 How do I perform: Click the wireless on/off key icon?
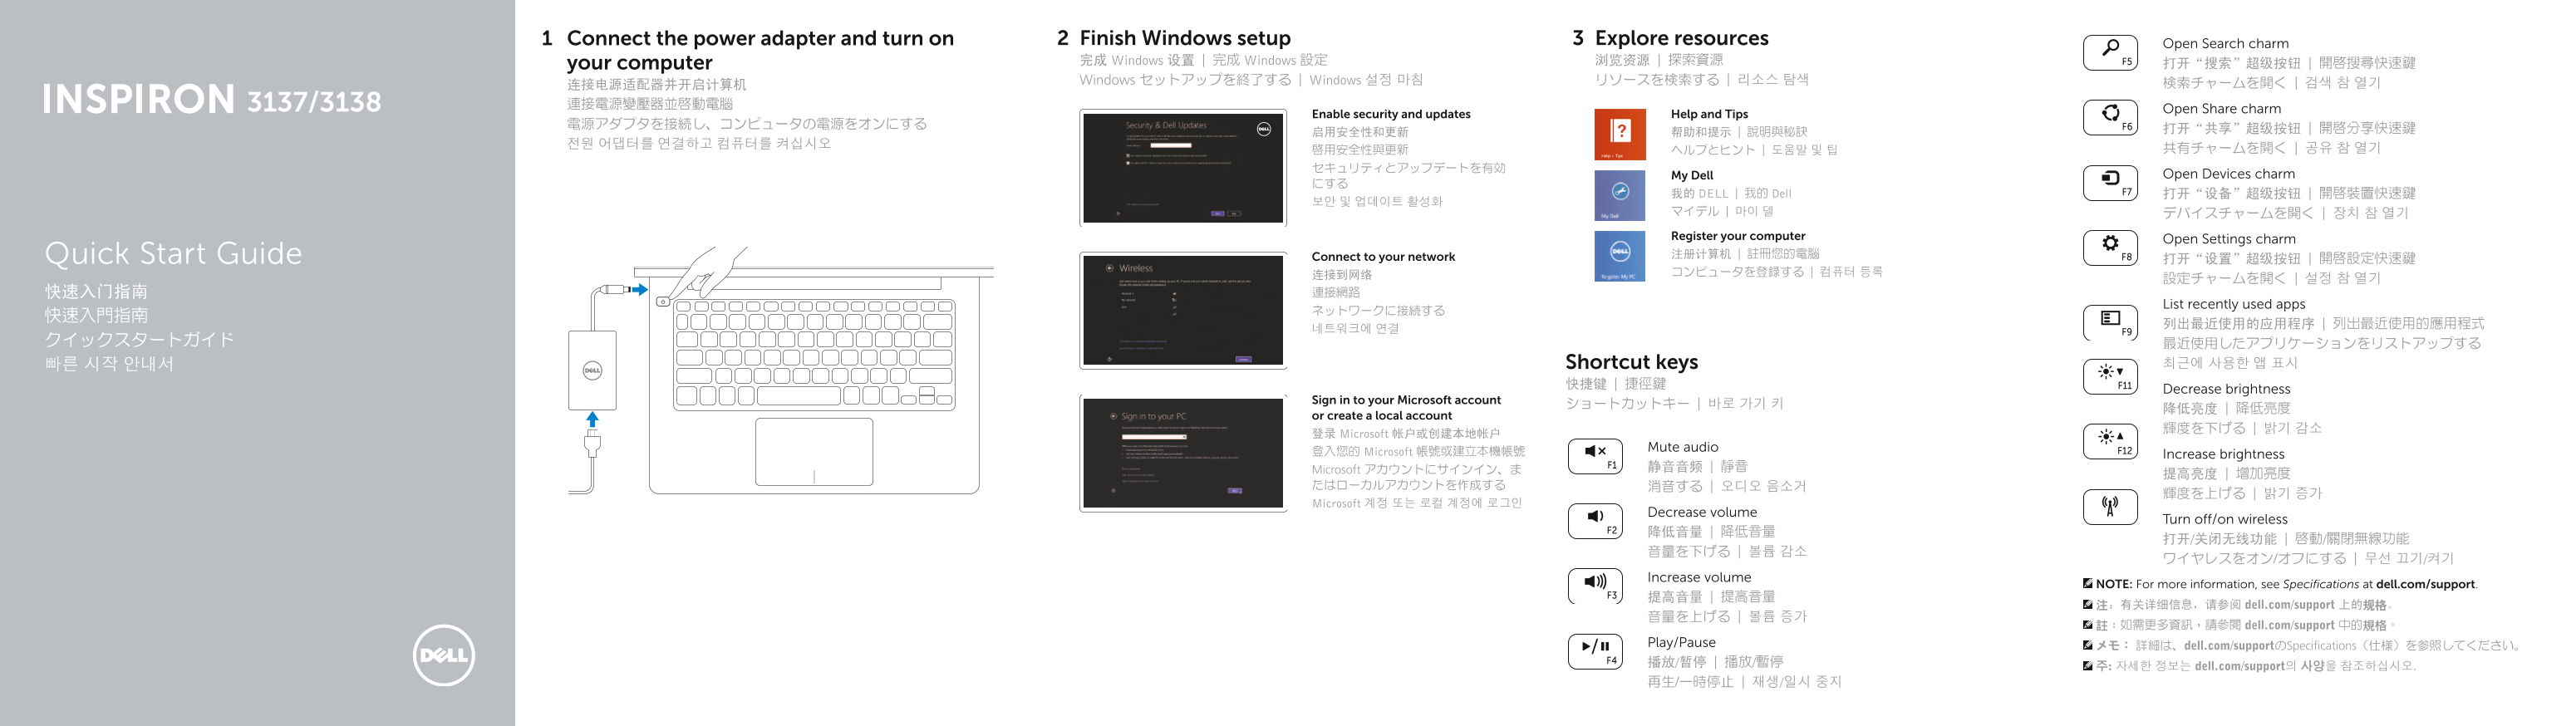2110,507
